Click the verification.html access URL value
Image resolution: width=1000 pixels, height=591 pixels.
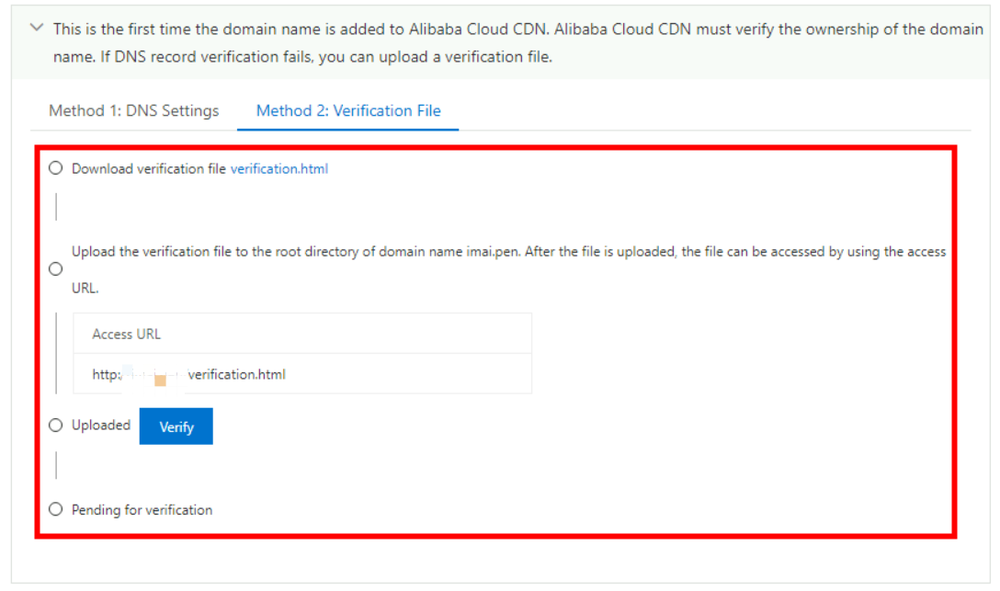(x=236, y=375)
